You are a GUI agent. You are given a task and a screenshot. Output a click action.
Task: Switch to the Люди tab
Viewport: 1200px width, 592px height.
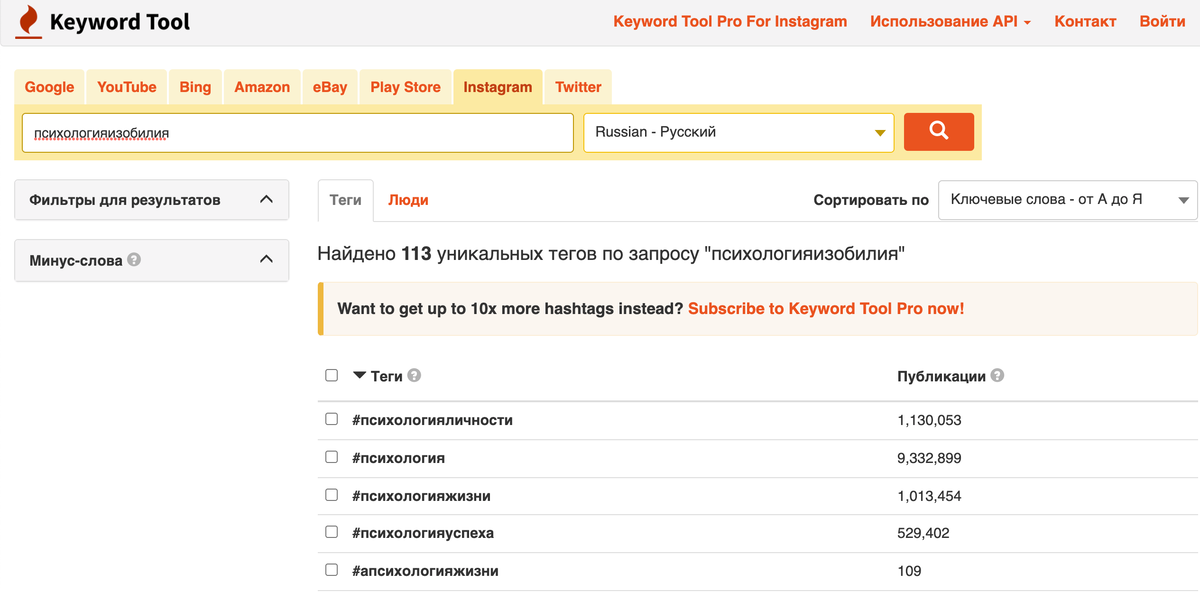coord(408,200)
